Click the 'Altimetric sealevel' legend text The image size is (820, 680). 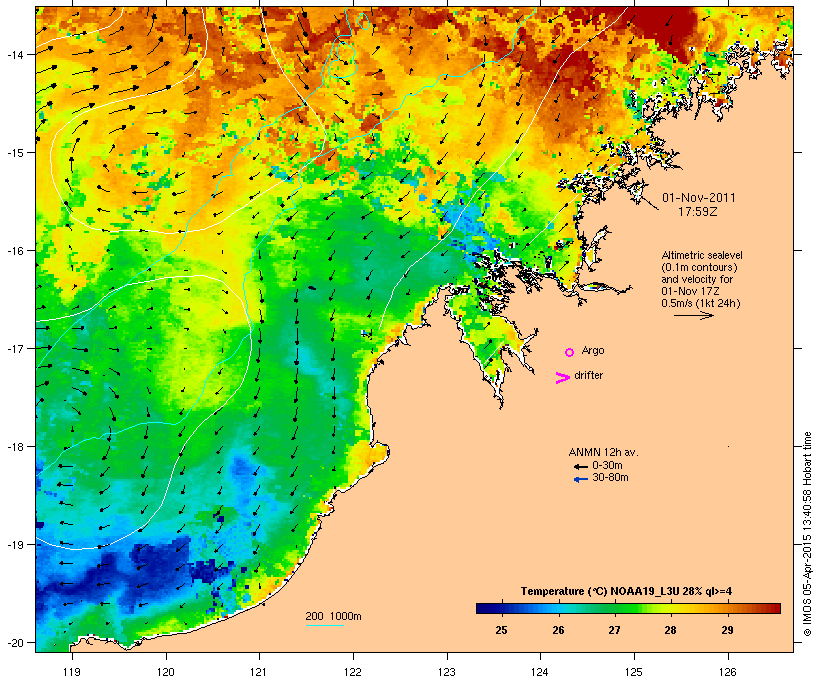[702, 255]
